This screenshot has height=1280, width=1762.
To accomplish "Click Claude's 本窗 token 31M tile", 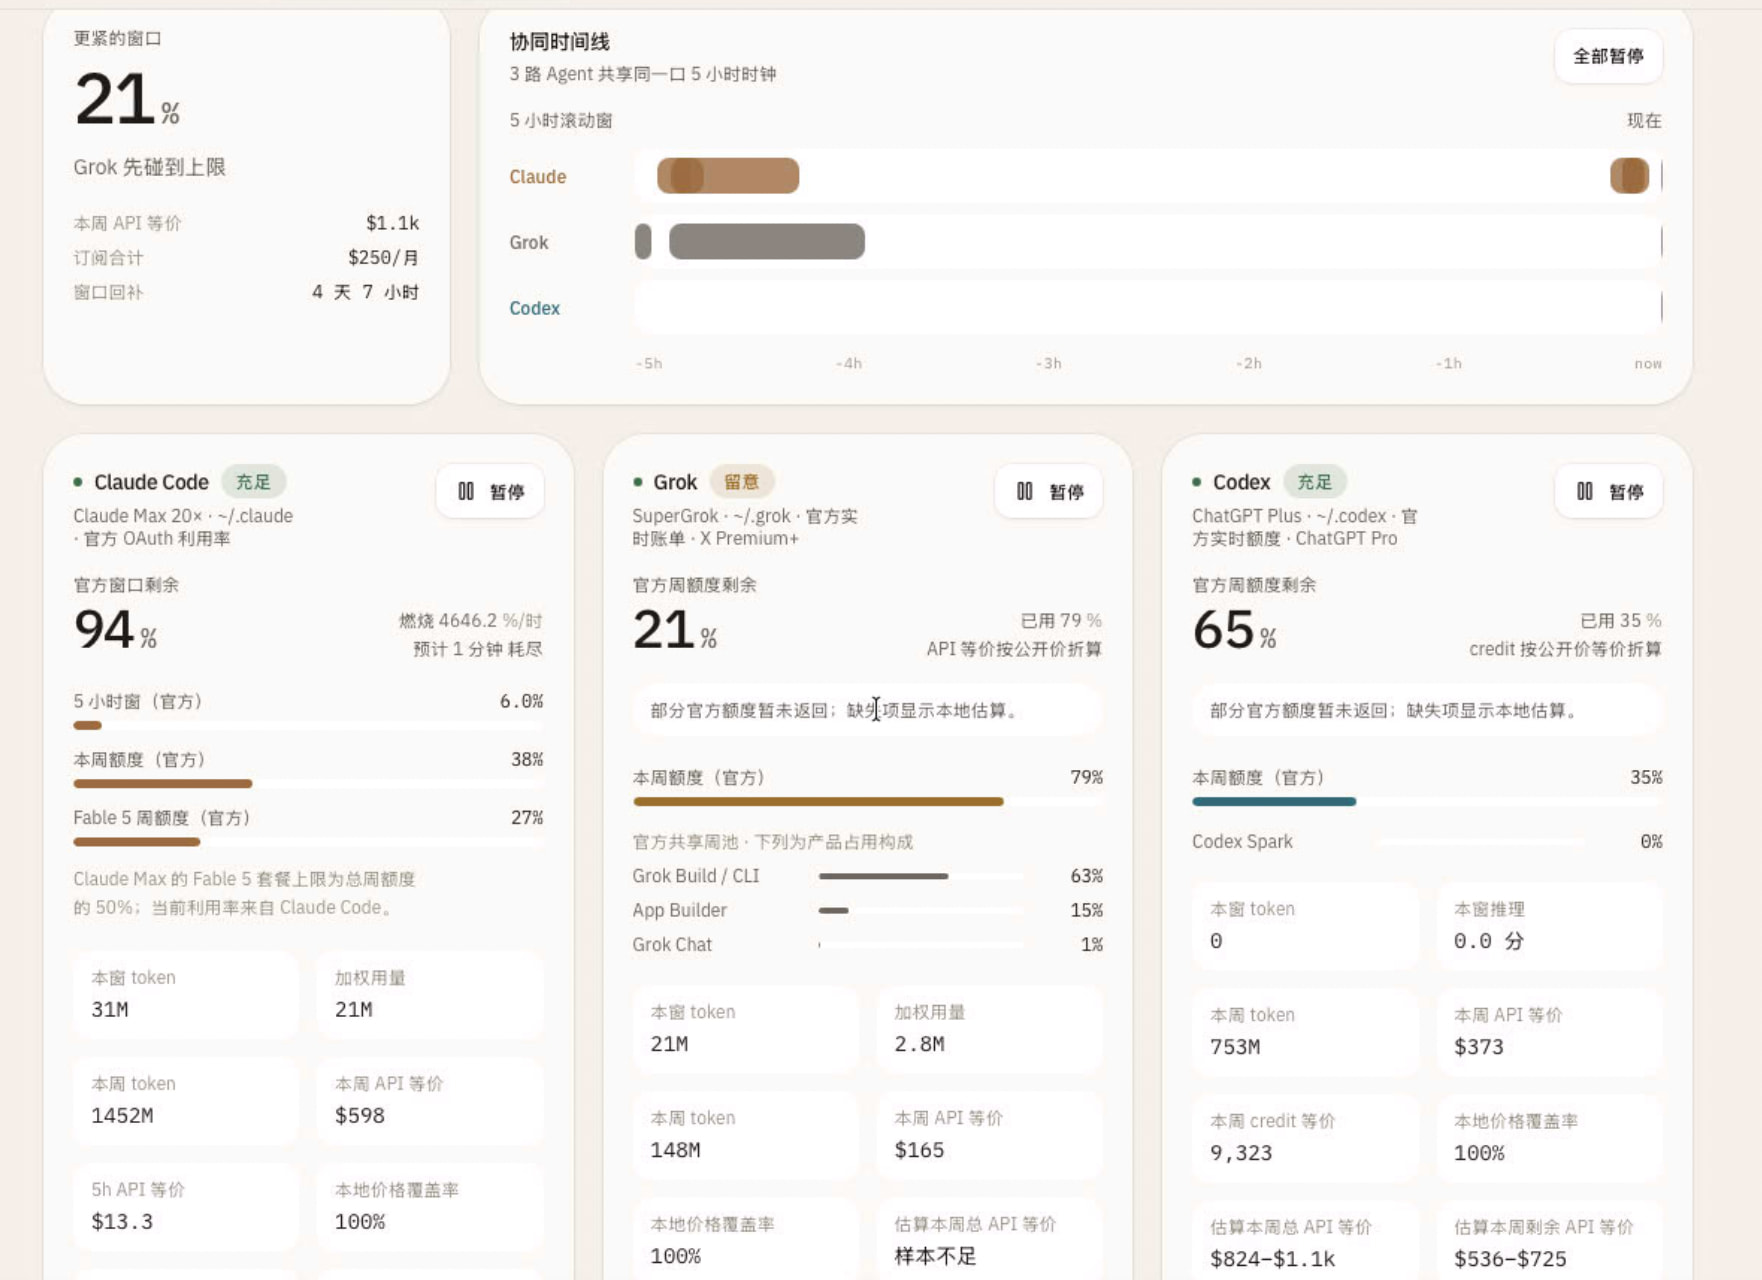I will coord(186,994).
